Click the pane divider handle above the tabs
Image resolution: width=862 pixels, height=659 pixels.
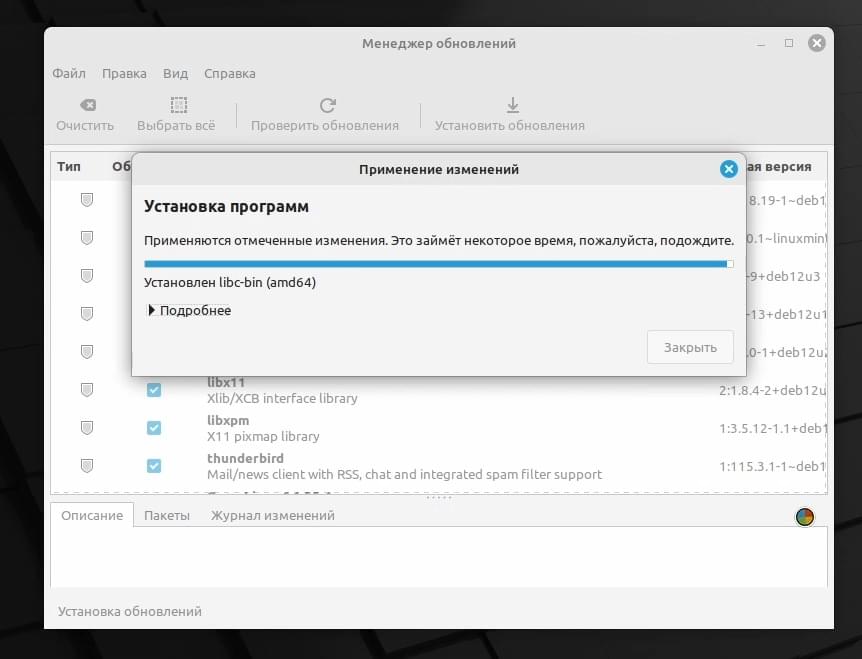439,497
